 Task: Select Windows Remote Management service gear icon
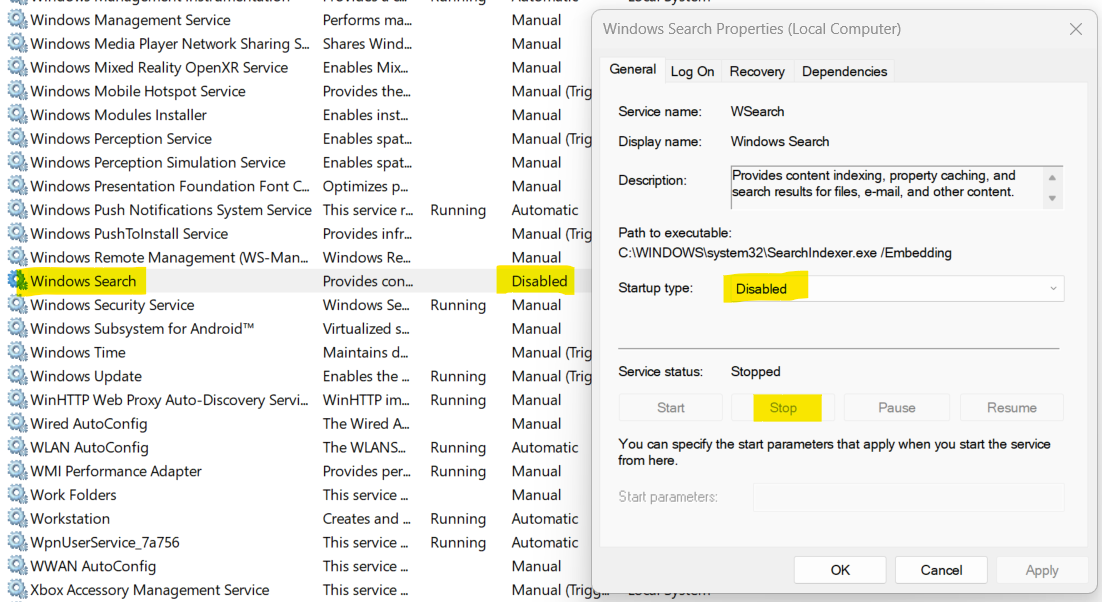click(18, 257)
